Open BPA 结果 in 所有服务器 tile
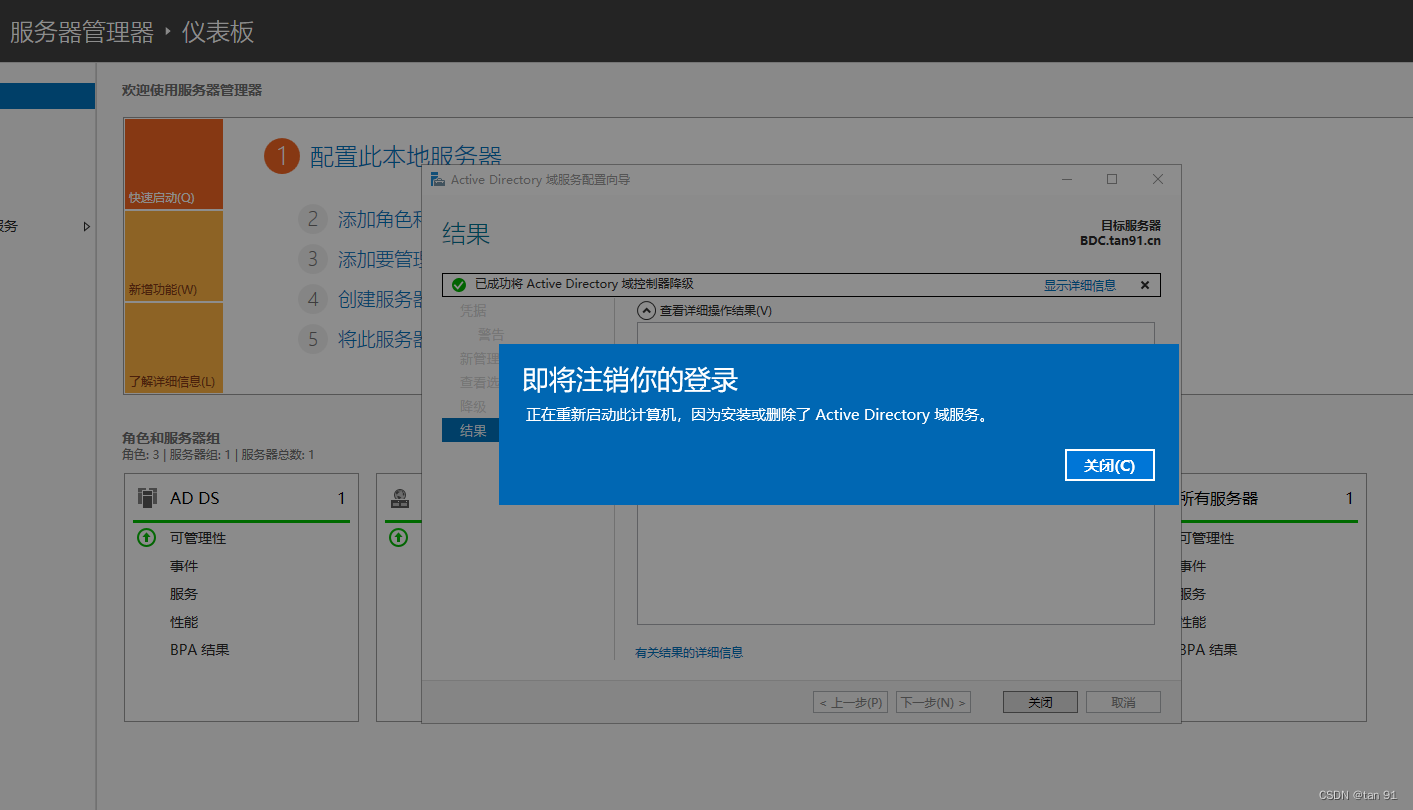The image size is (1413, 810). coord(1209,650)
